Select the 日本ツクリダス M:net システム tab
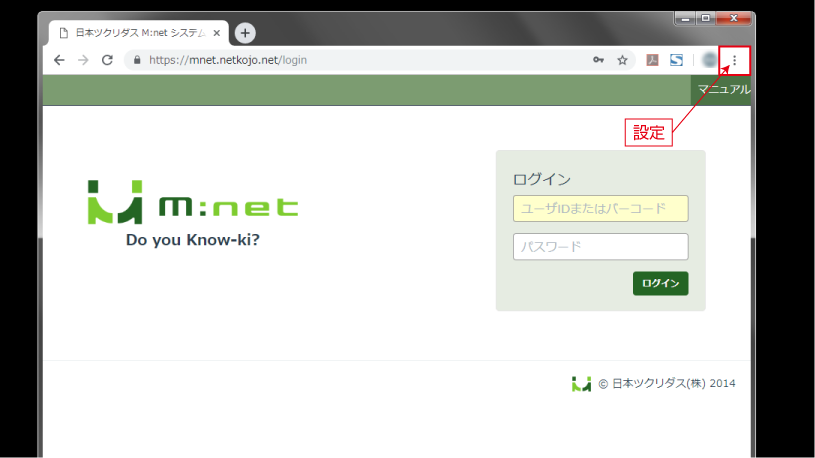 [x=139, y=33]
